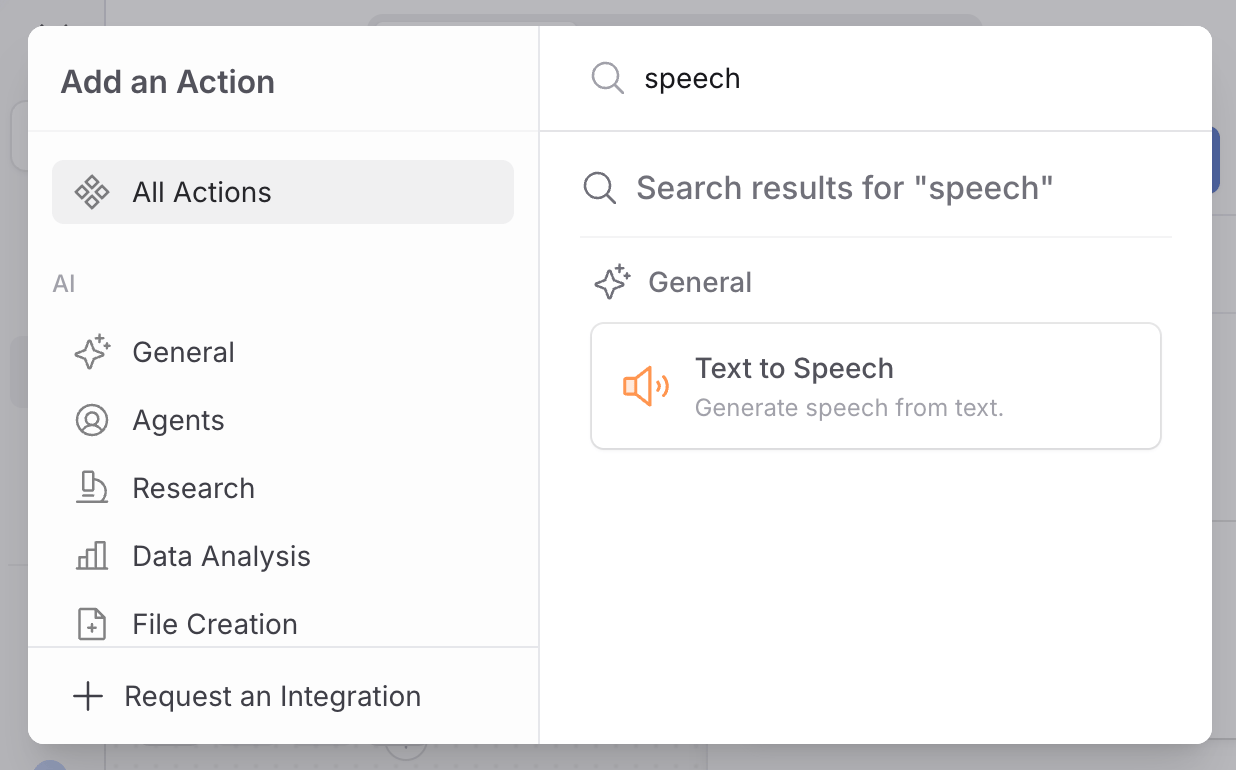Click the AI section label in sidebar
Image resolution: width=1236 pixels, height=770 pixels.
[64, 284]
